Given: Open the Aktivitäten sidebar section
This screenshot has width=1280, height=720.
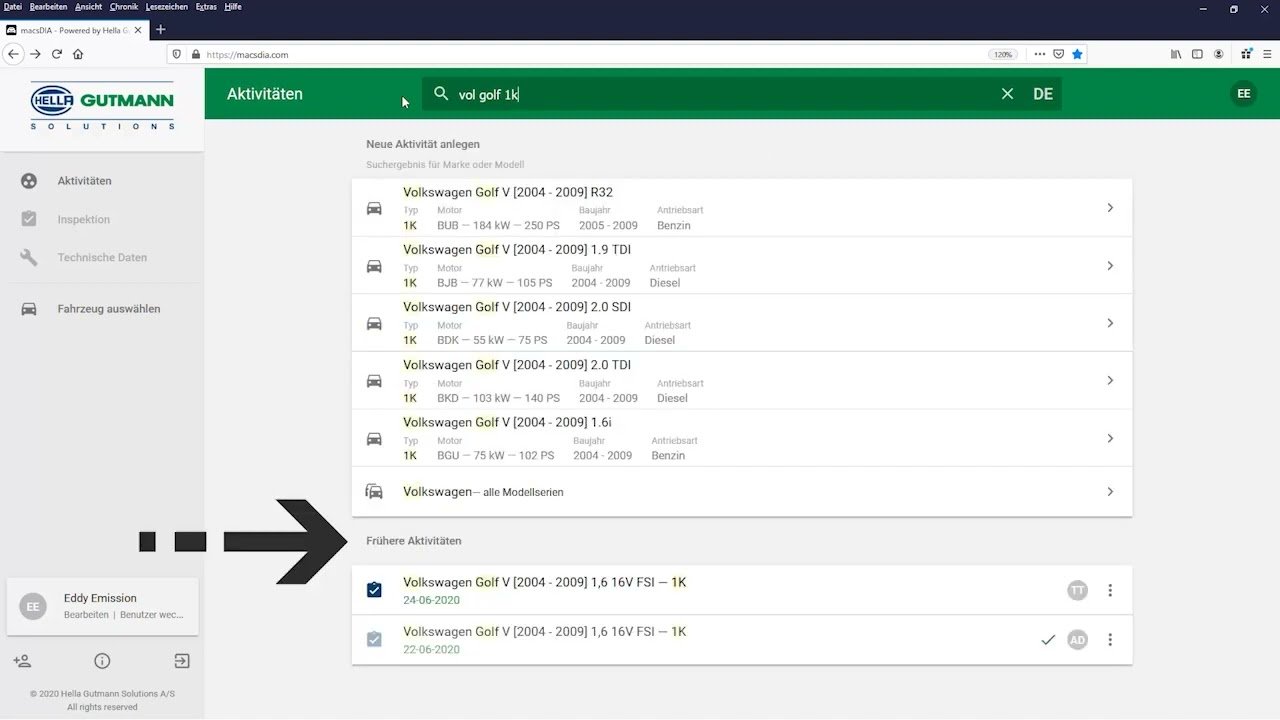Looking at the screenshot, I should (x=85, y=181).
